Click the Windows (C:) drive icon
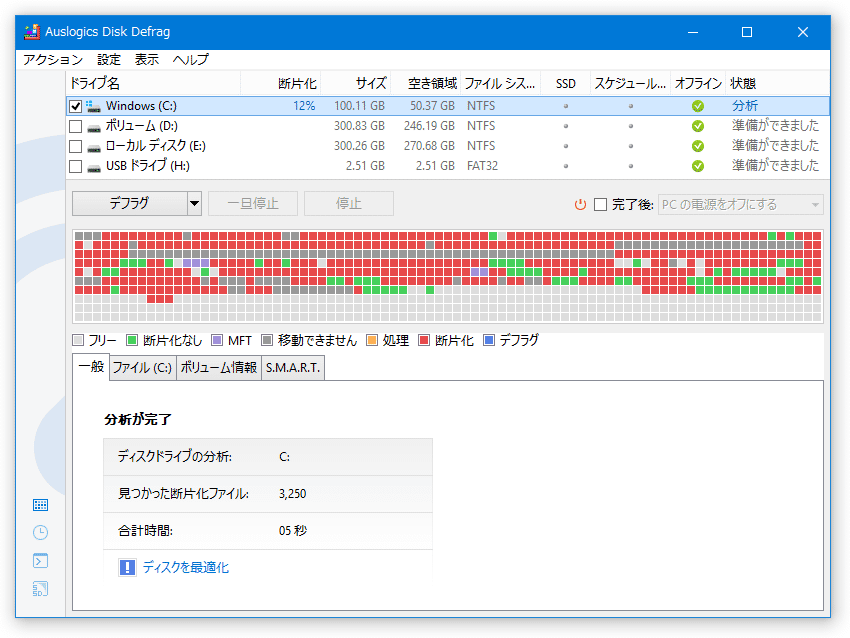 click(94, 106)
